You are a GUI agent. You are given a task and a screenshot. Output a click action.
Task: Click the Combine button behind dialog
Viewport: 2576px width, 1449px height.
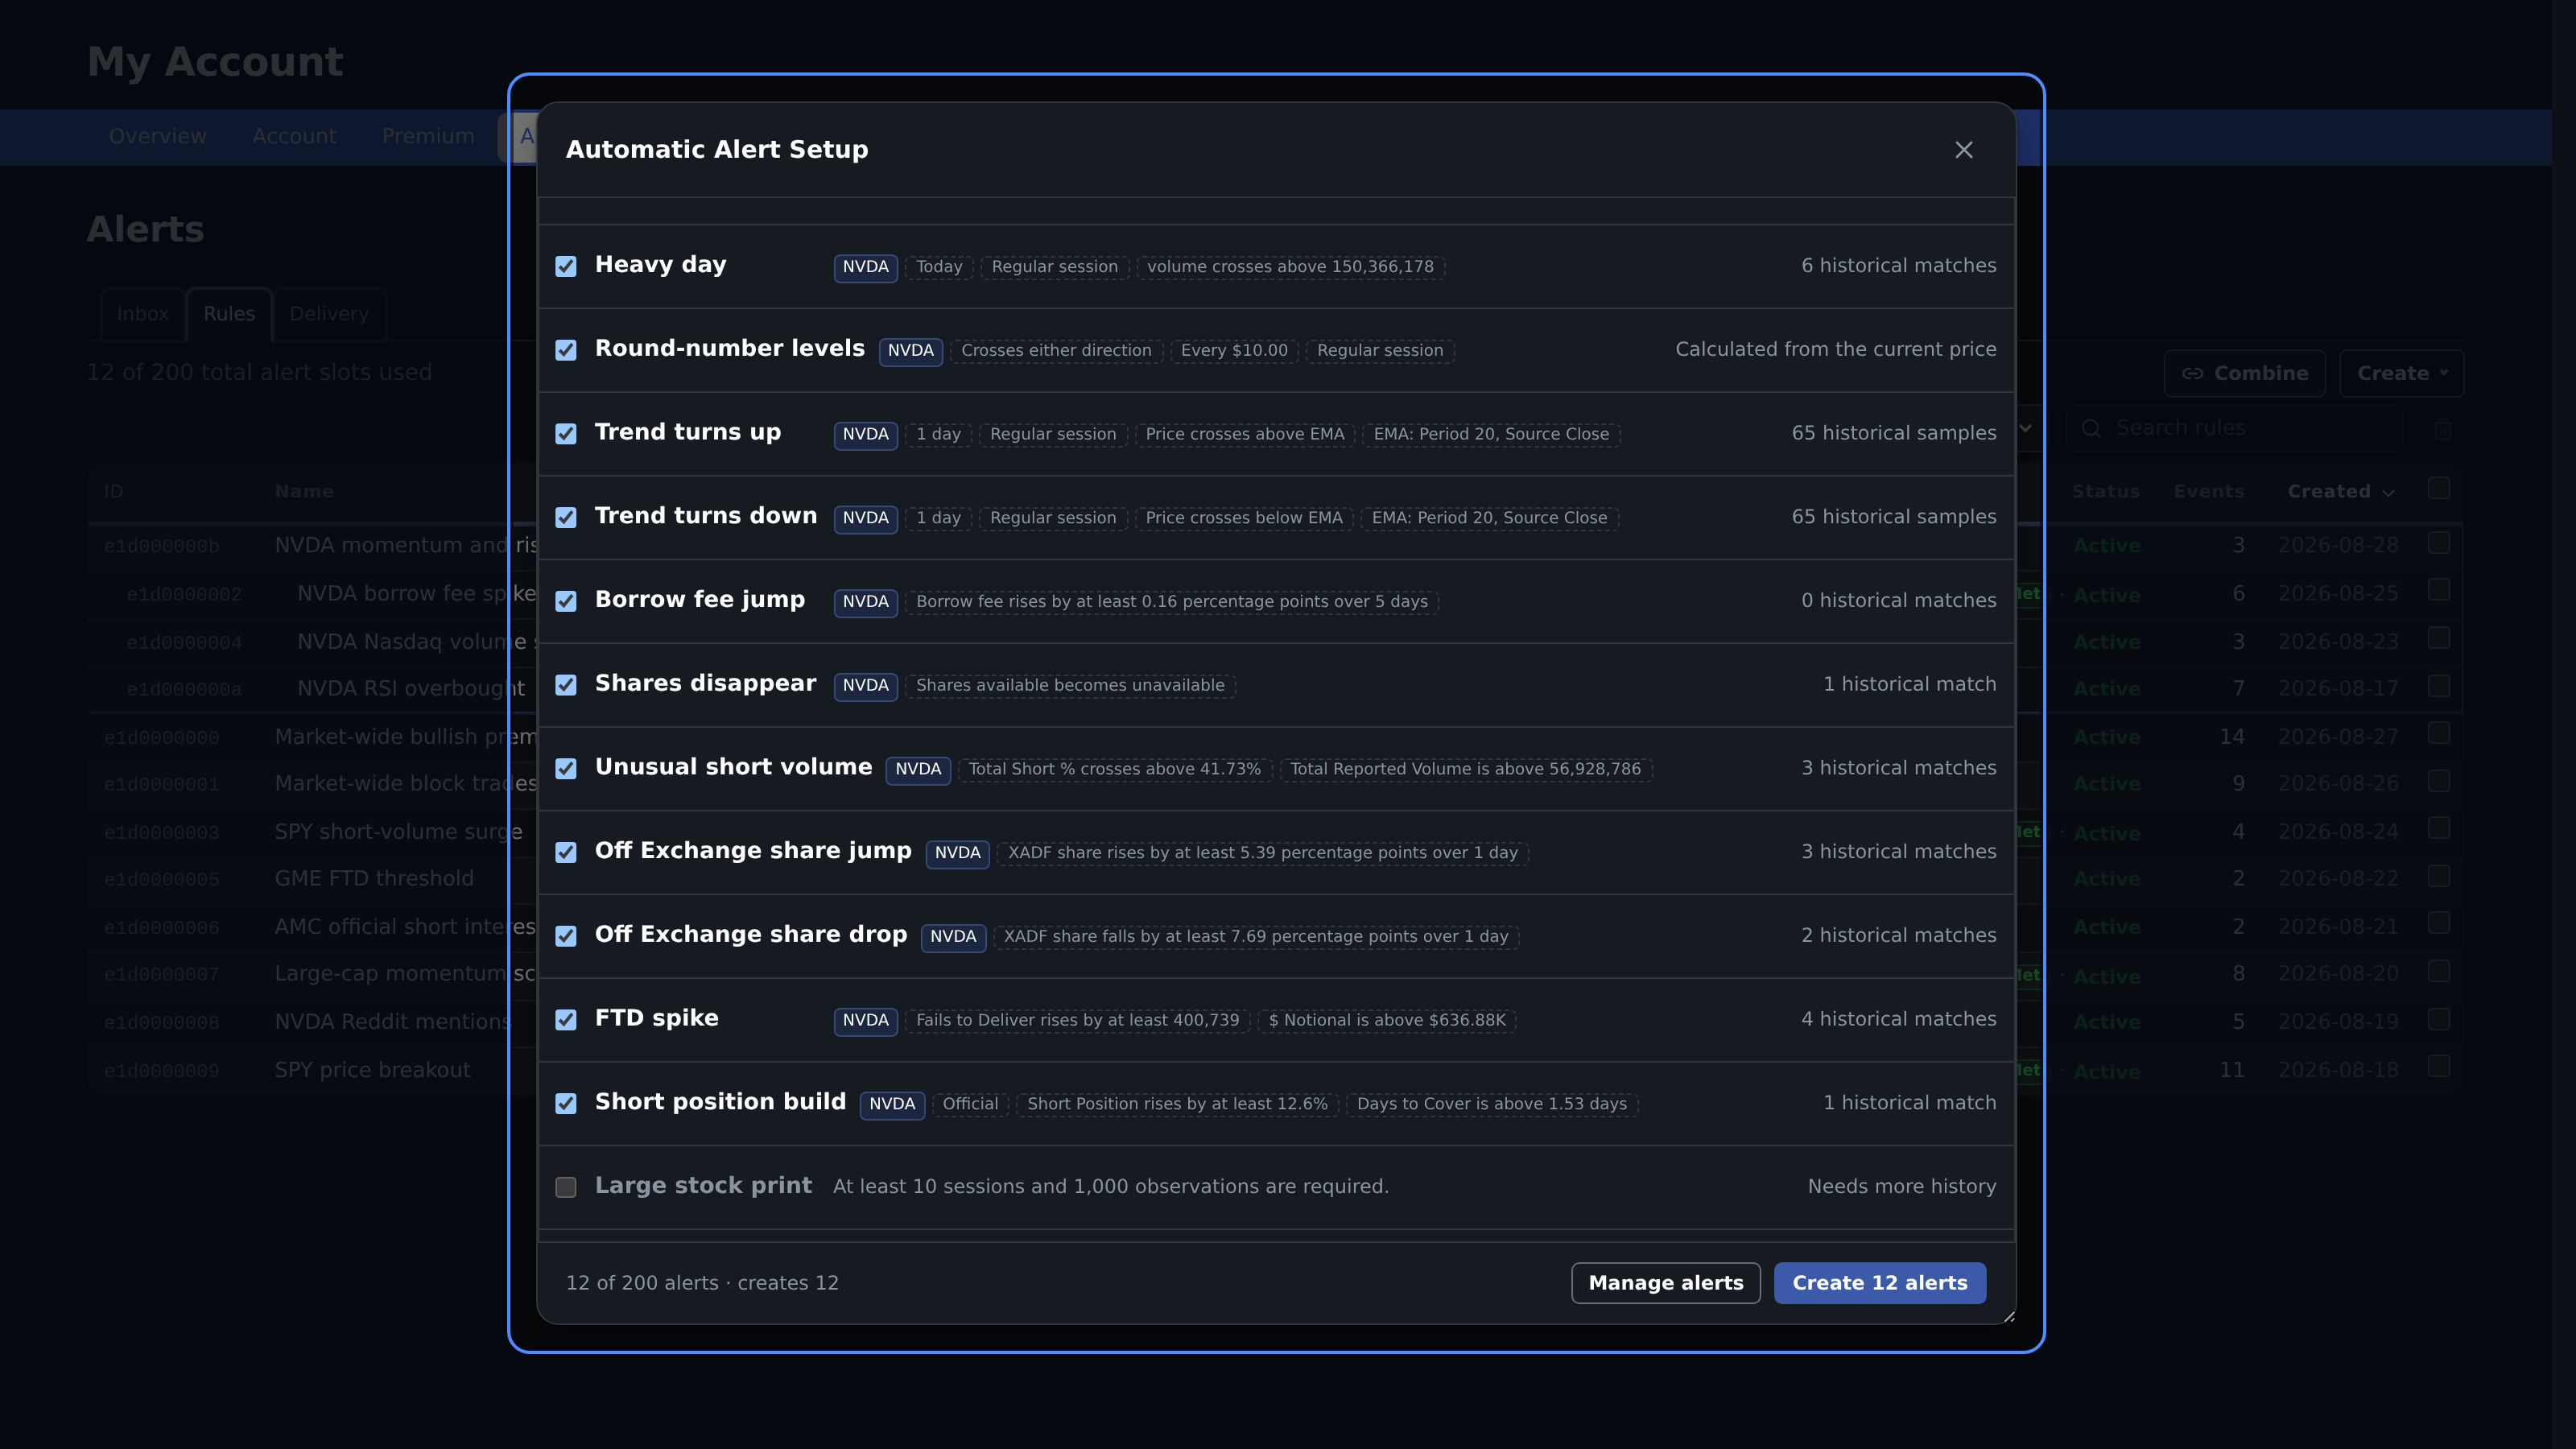pos(2245,374)
